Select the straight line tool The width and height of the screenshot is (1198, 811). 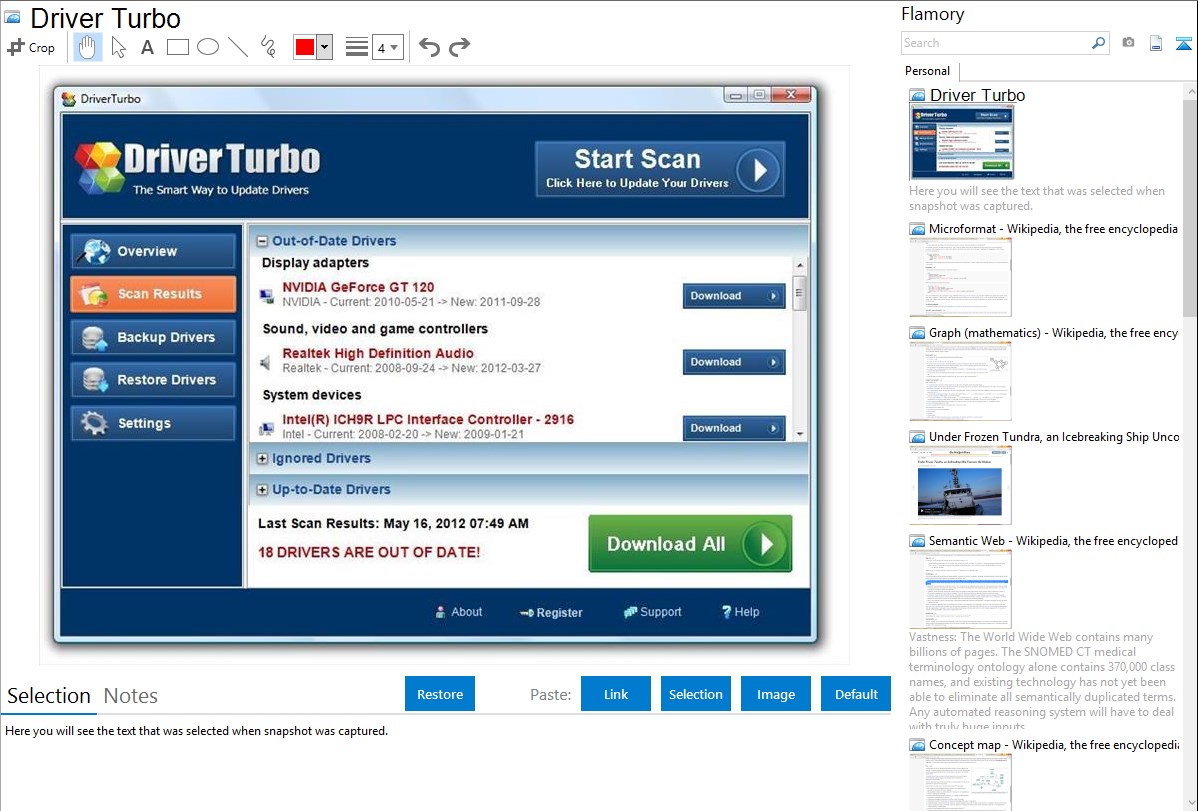pyautogui.click(x=238, y=47)
